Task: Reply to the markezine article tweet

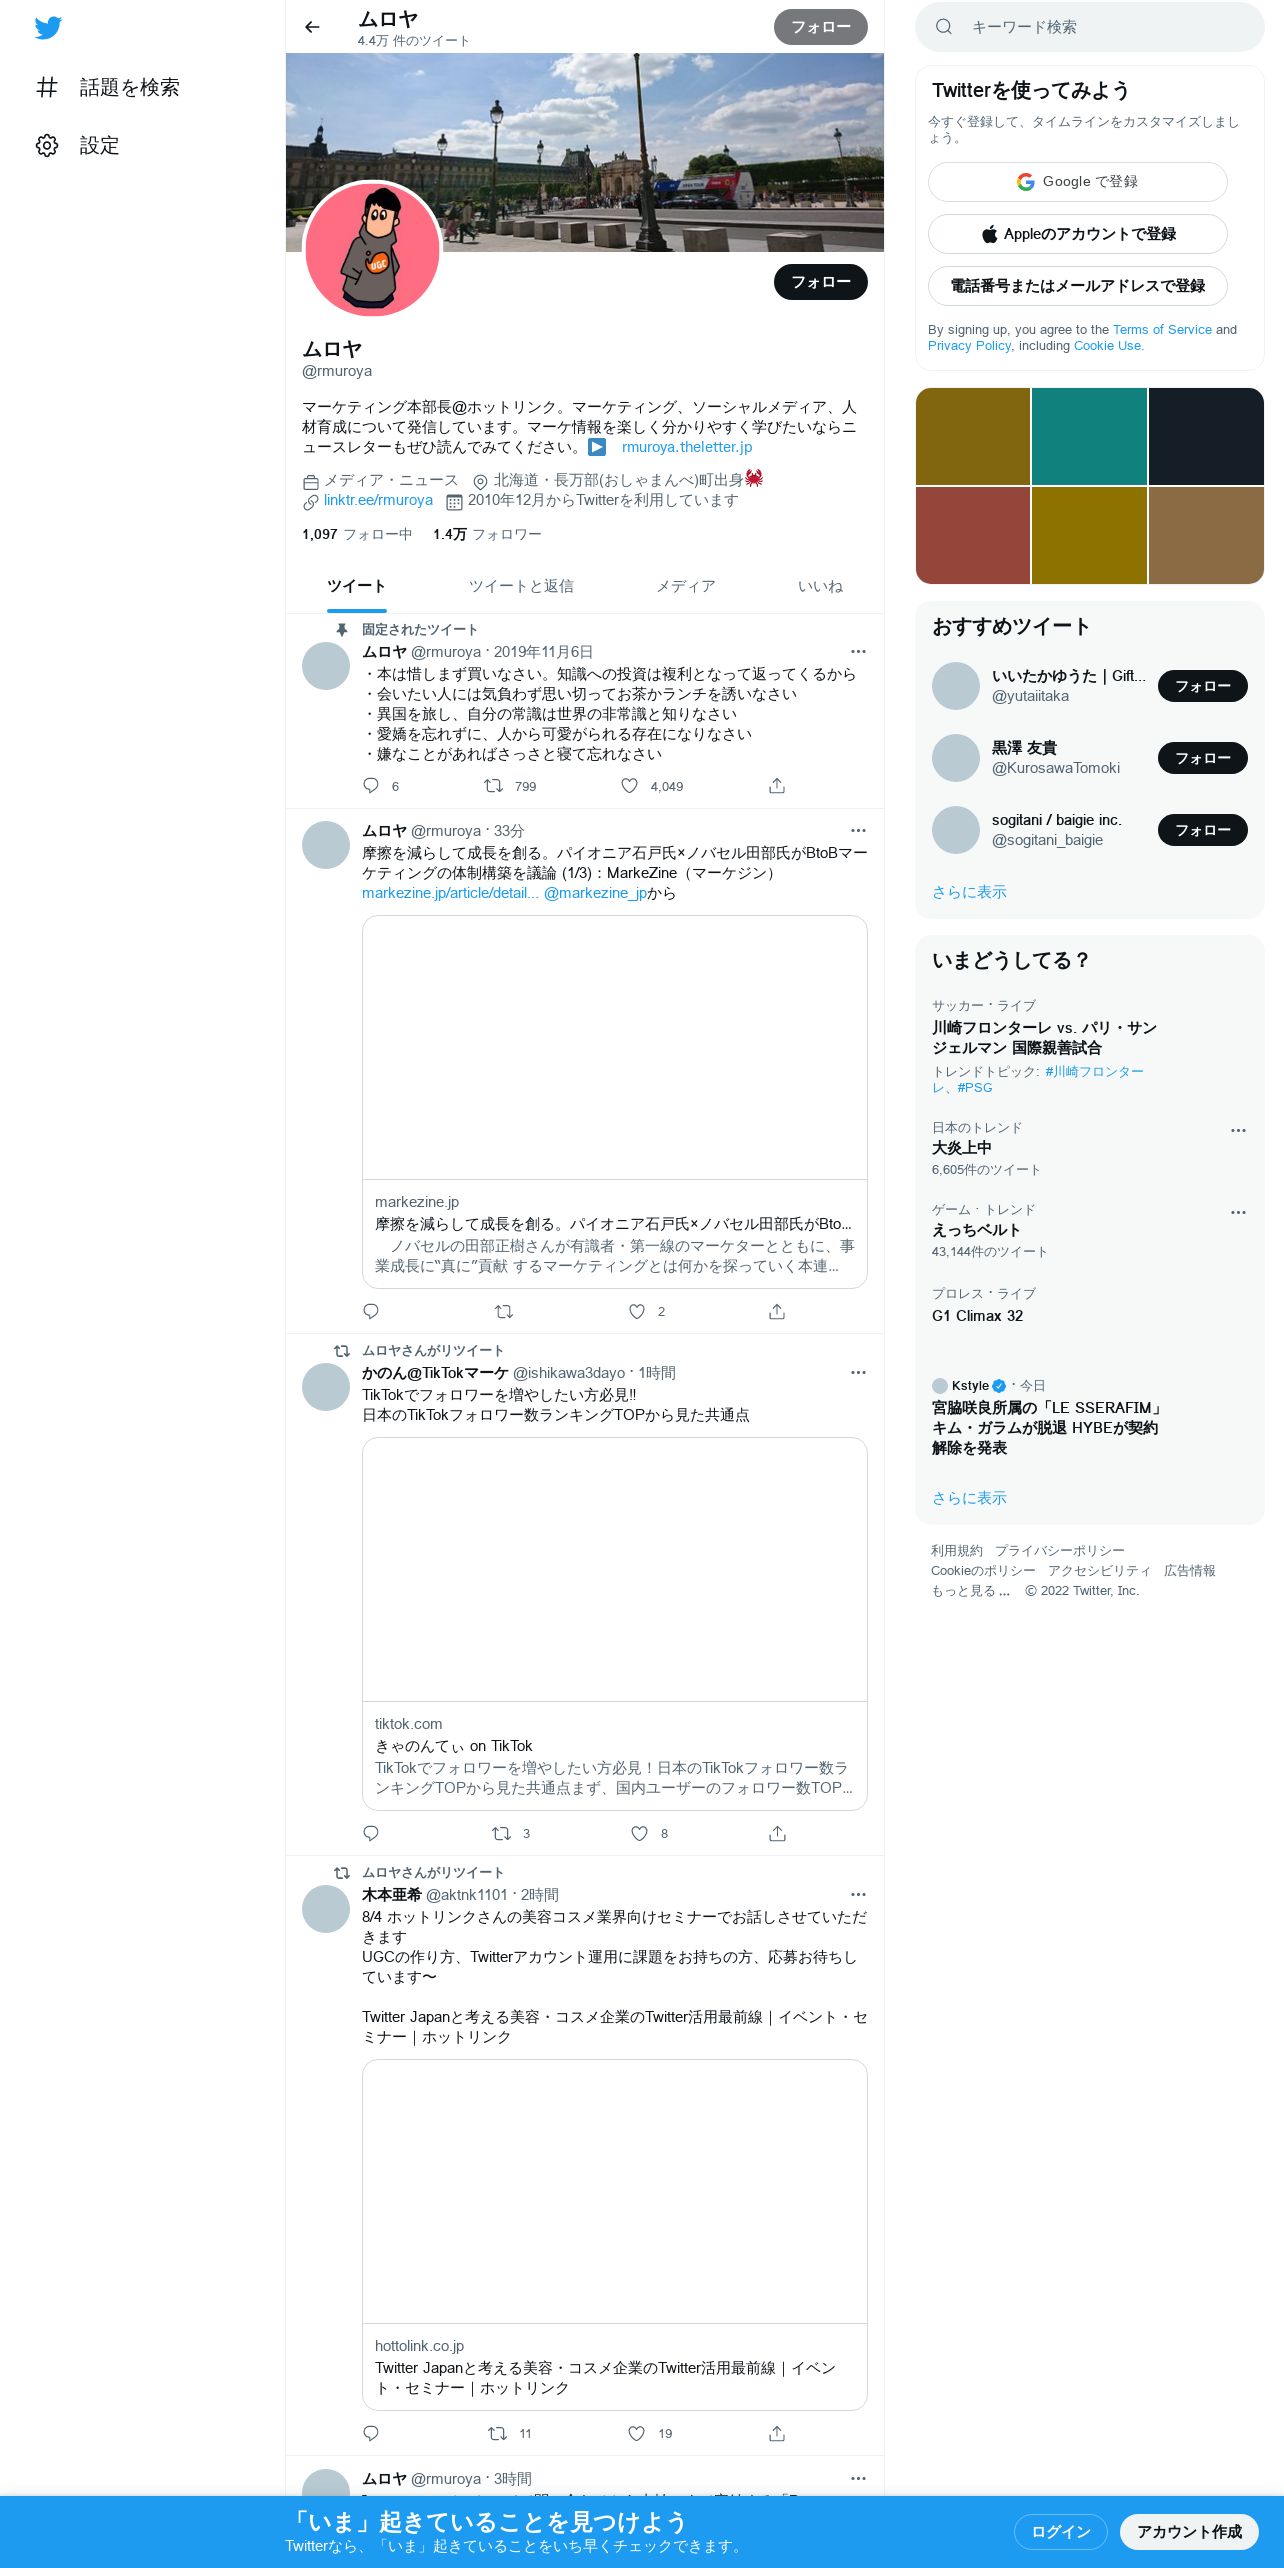Action: tap(371, 1311)
